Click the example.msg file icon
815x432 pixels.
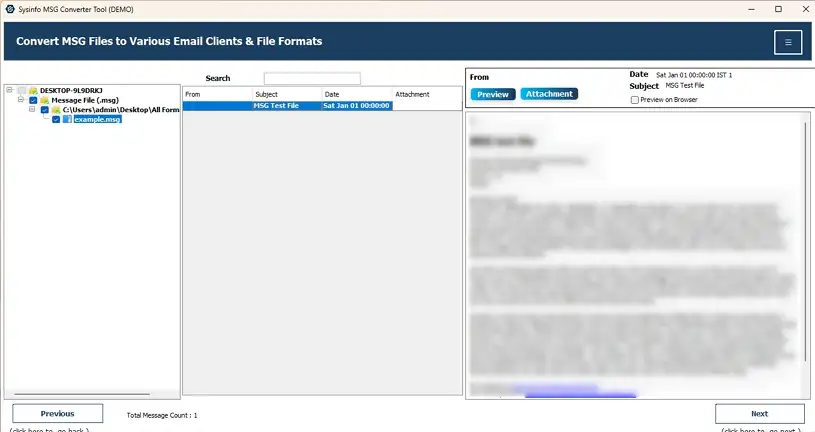pyautogui.click(x=68, y=119)
